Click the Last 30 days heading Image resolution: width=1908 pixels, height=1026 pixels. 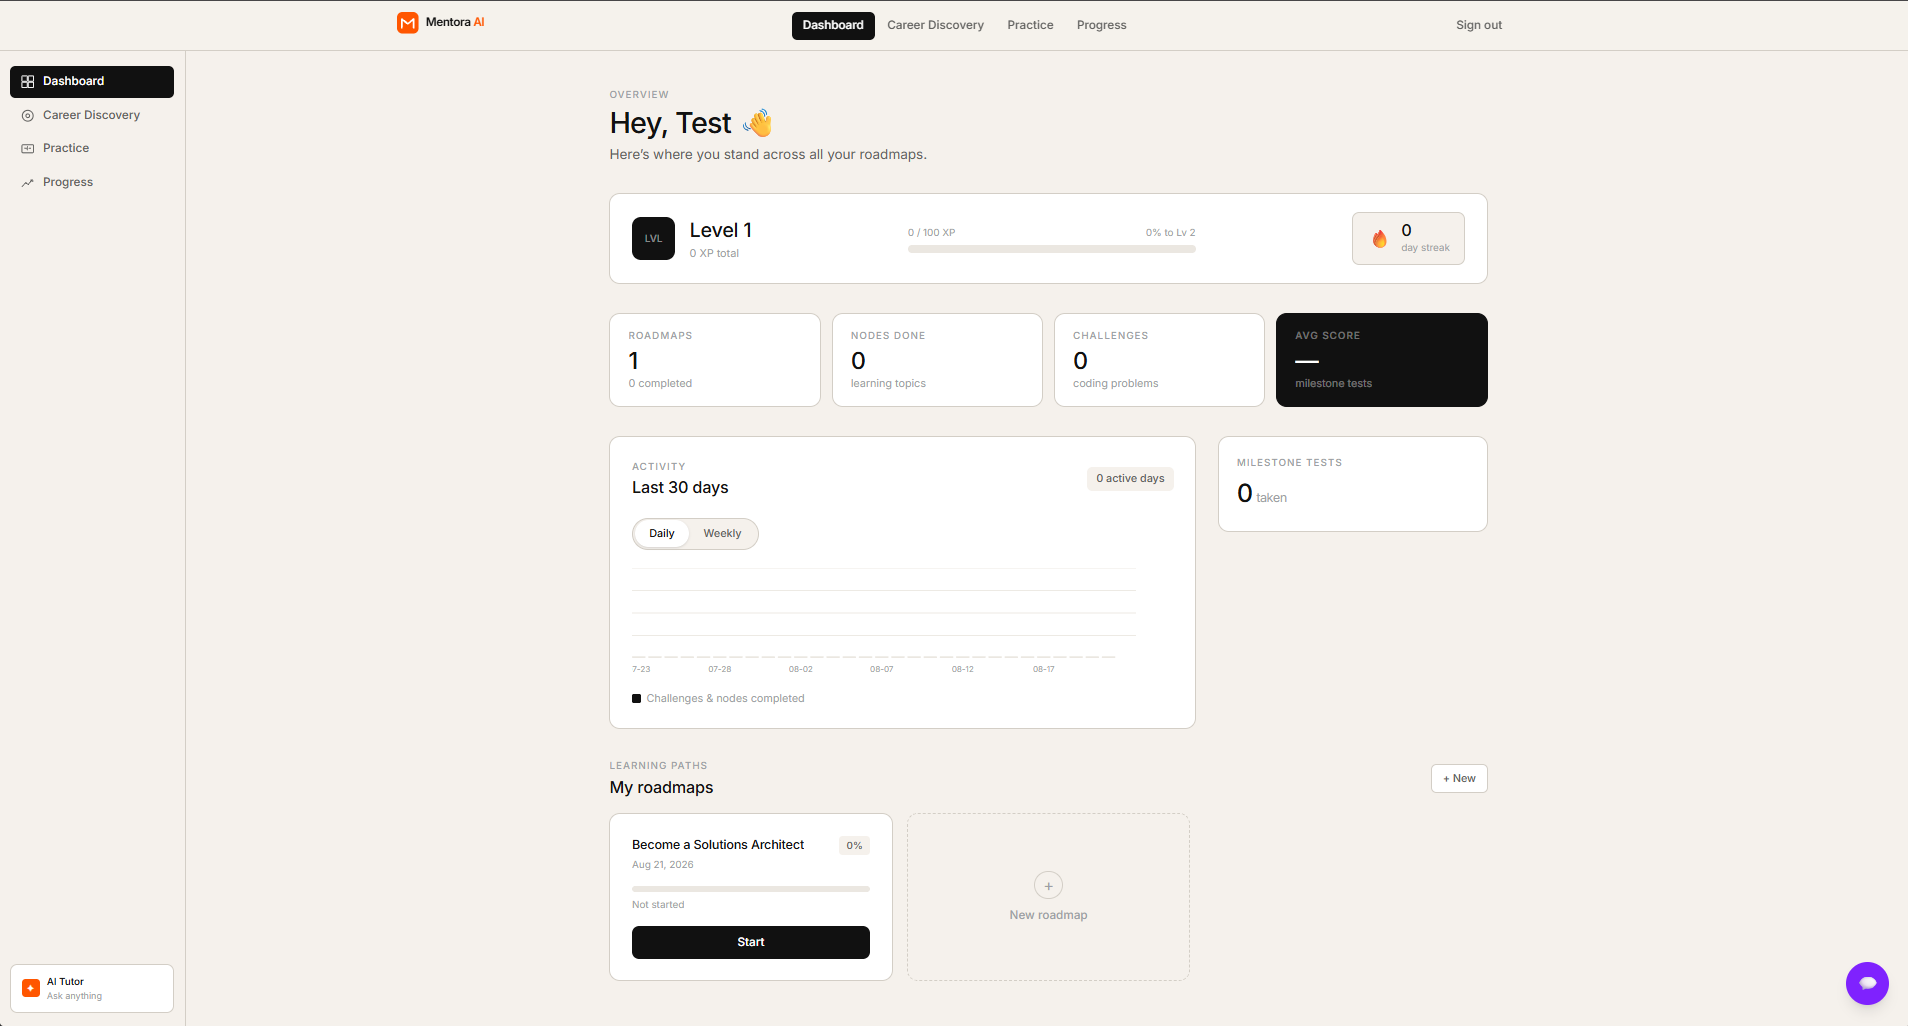pos(680,488)
